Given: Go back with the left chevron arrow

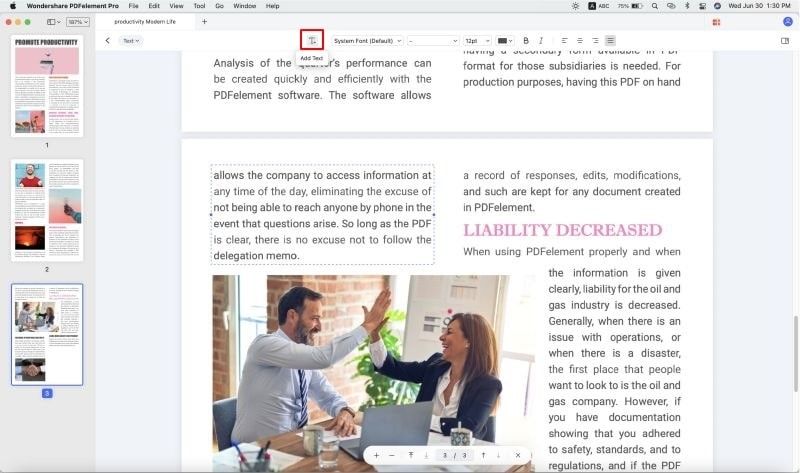Looking at the screenshot, I should tap(107, 40).
